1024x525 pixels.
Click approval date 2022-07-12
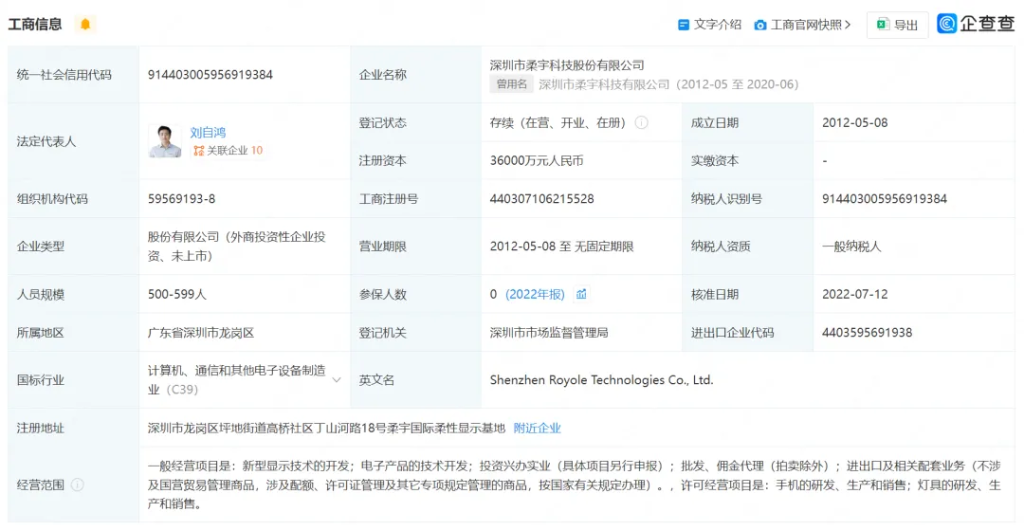[x=855, y=294]
